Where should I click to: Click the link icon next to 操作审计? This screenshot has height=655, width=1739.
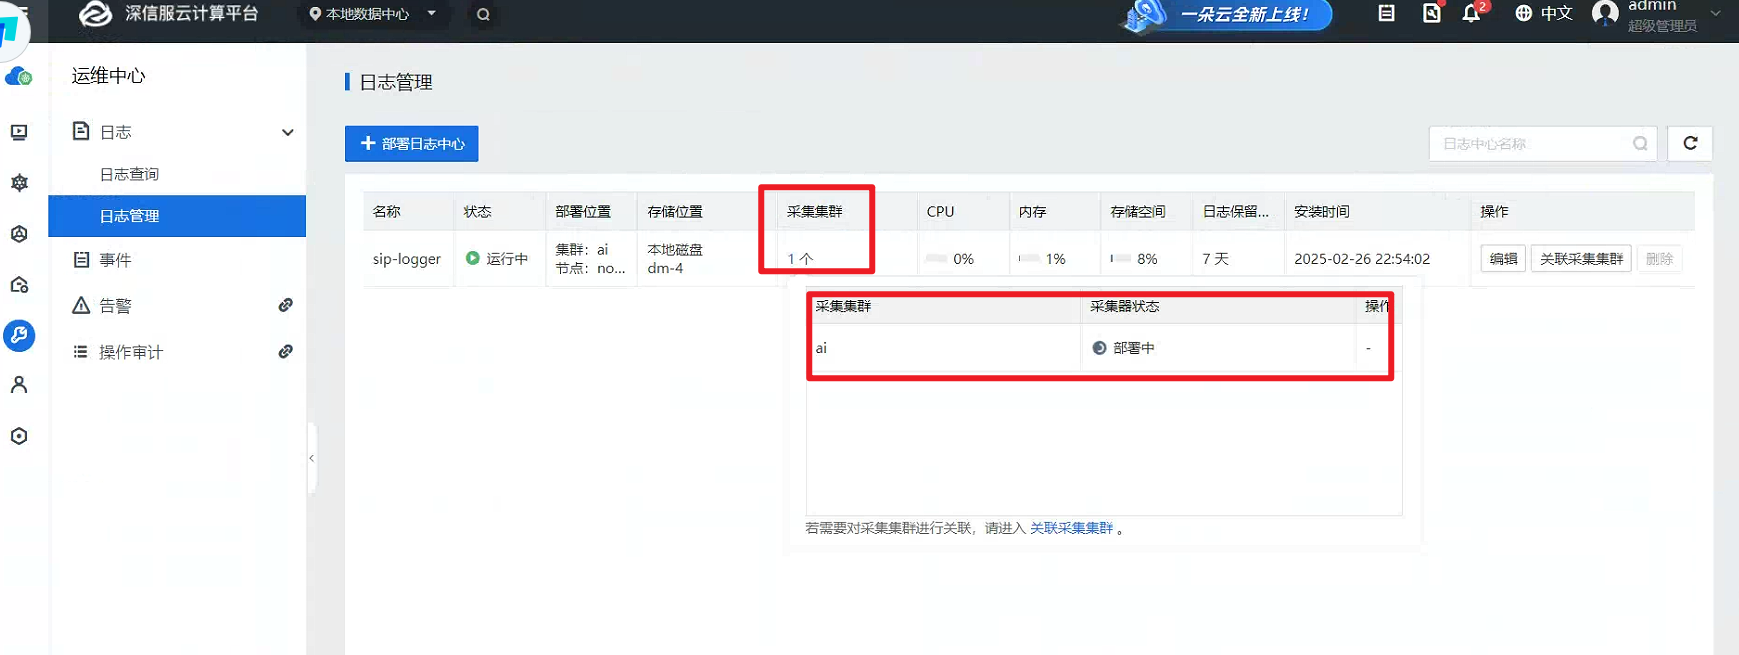pos(285,351)
